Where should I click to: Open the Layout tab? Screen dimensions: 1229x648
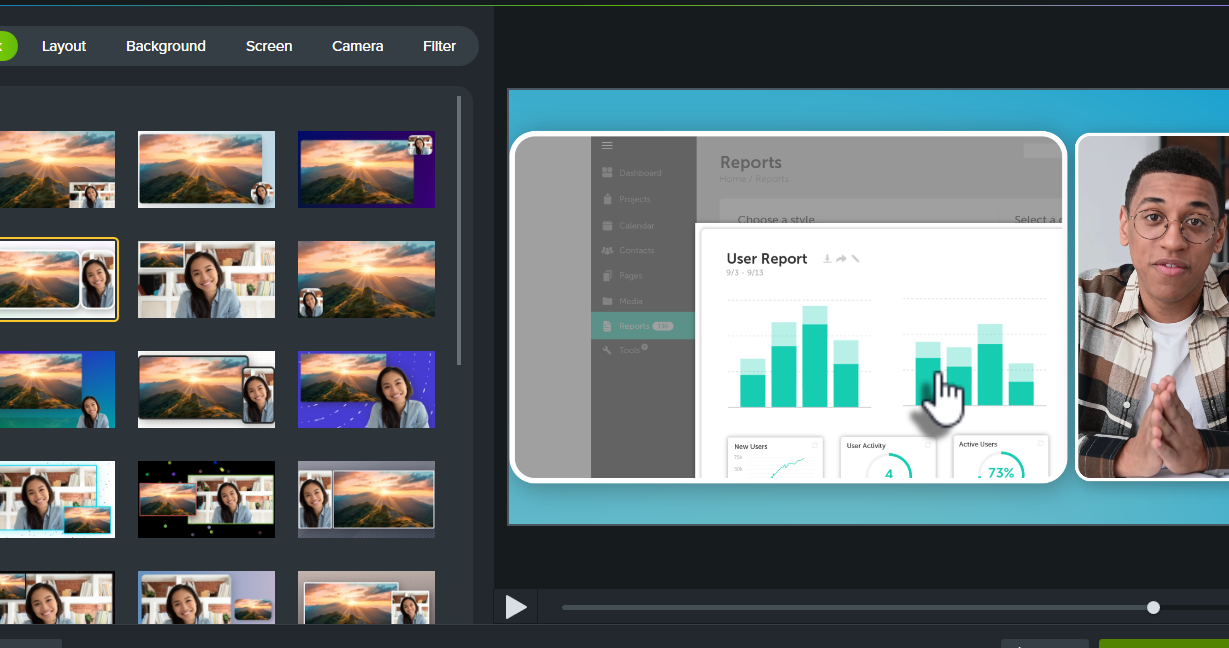pyautogui.click(x=64, y=46)
